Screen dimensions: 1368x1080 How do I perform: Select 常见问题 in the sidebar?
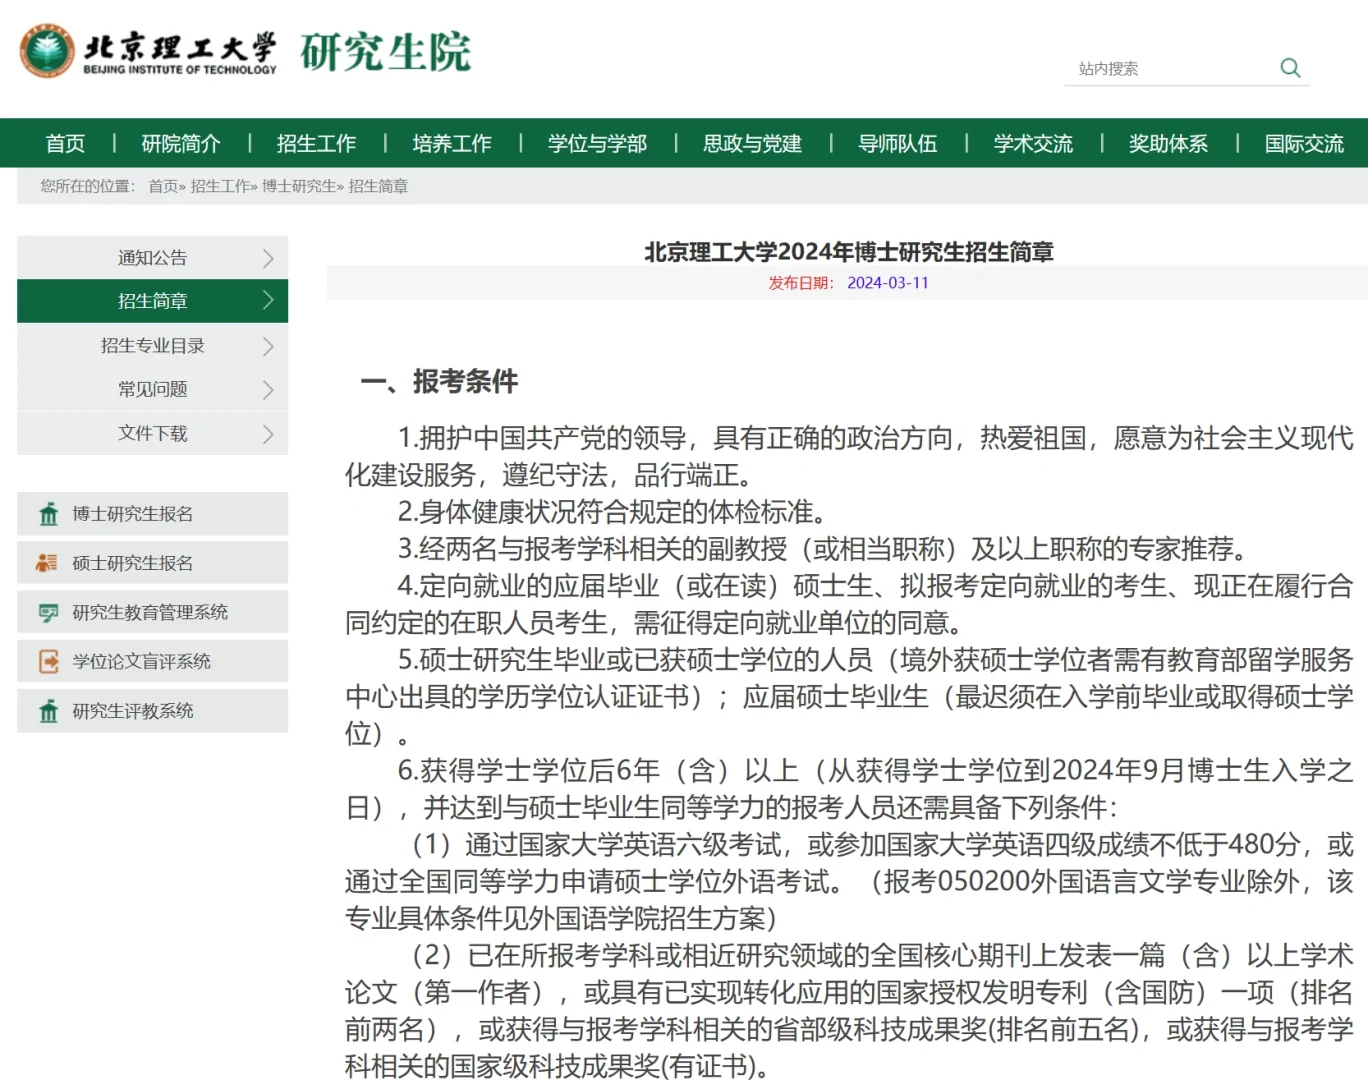(x=152, y=390)
